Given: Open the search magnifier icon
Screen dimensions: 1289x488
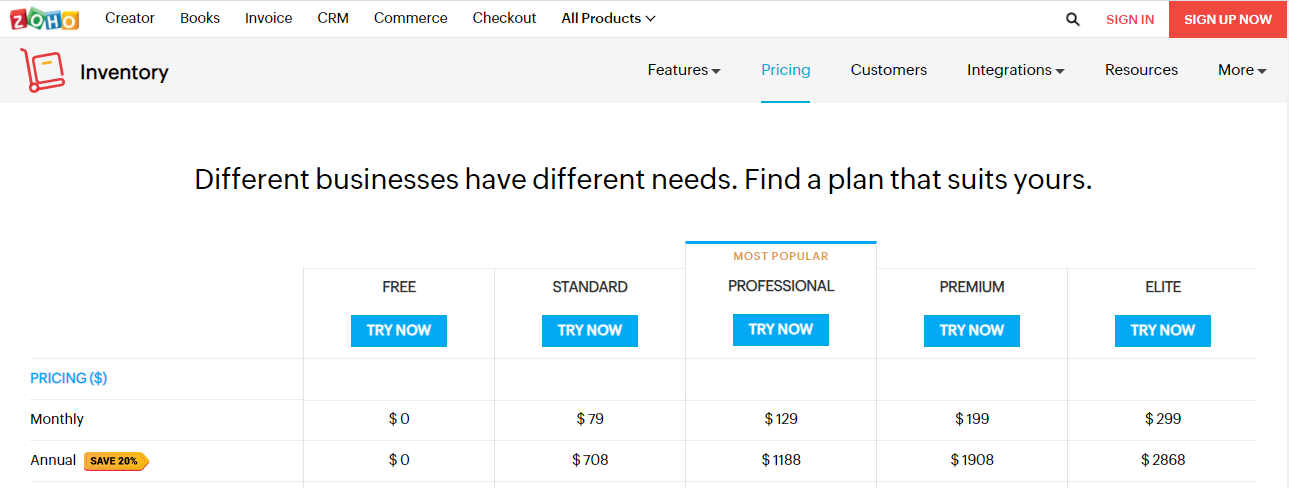Looking at the screenshot, I should pyautogui.click(x=1073, y=19).
